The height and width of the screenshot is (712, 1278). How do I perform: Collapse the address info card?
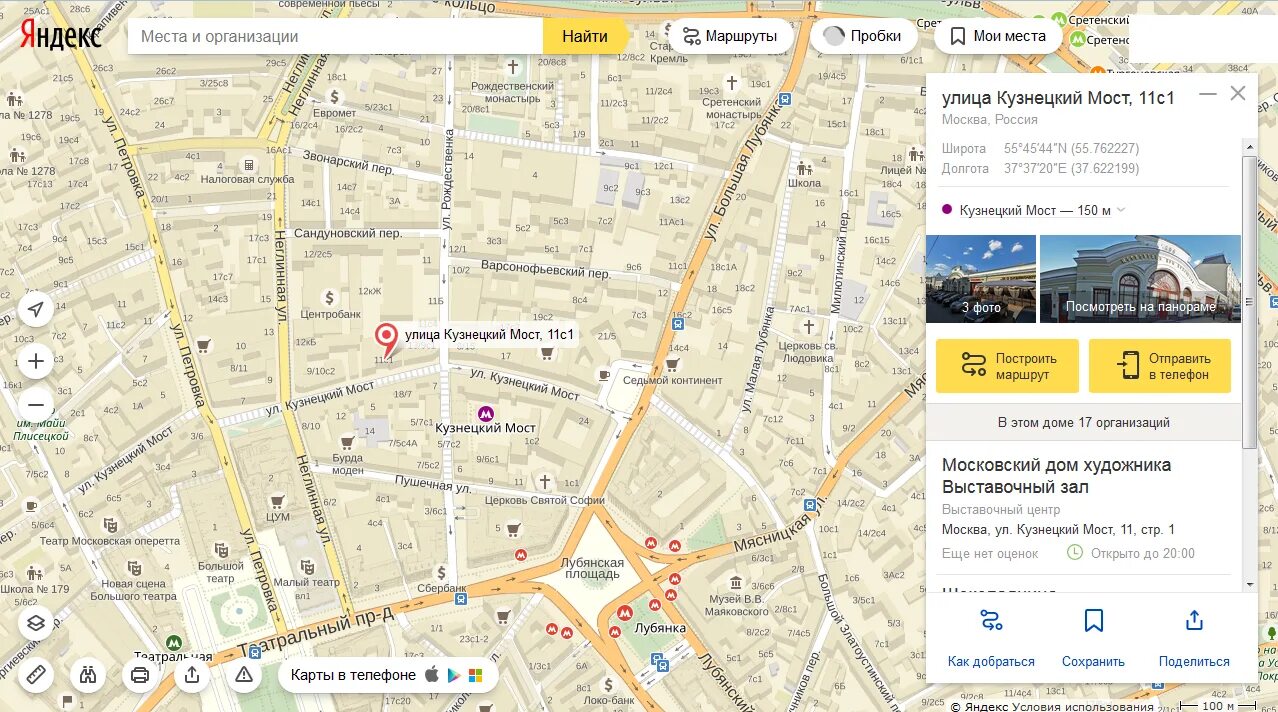pyautogui.click(x=1208, y=94)
